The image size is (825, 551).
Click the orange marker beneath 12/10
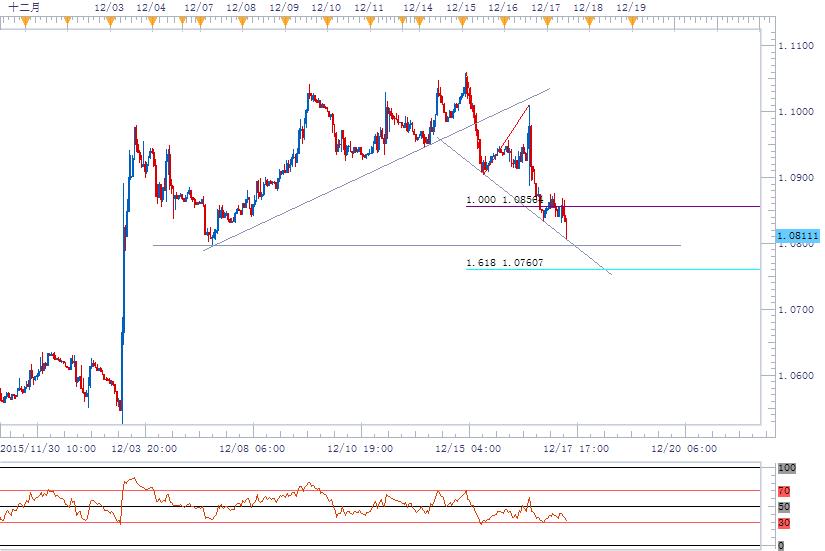(x=327, y=22)
